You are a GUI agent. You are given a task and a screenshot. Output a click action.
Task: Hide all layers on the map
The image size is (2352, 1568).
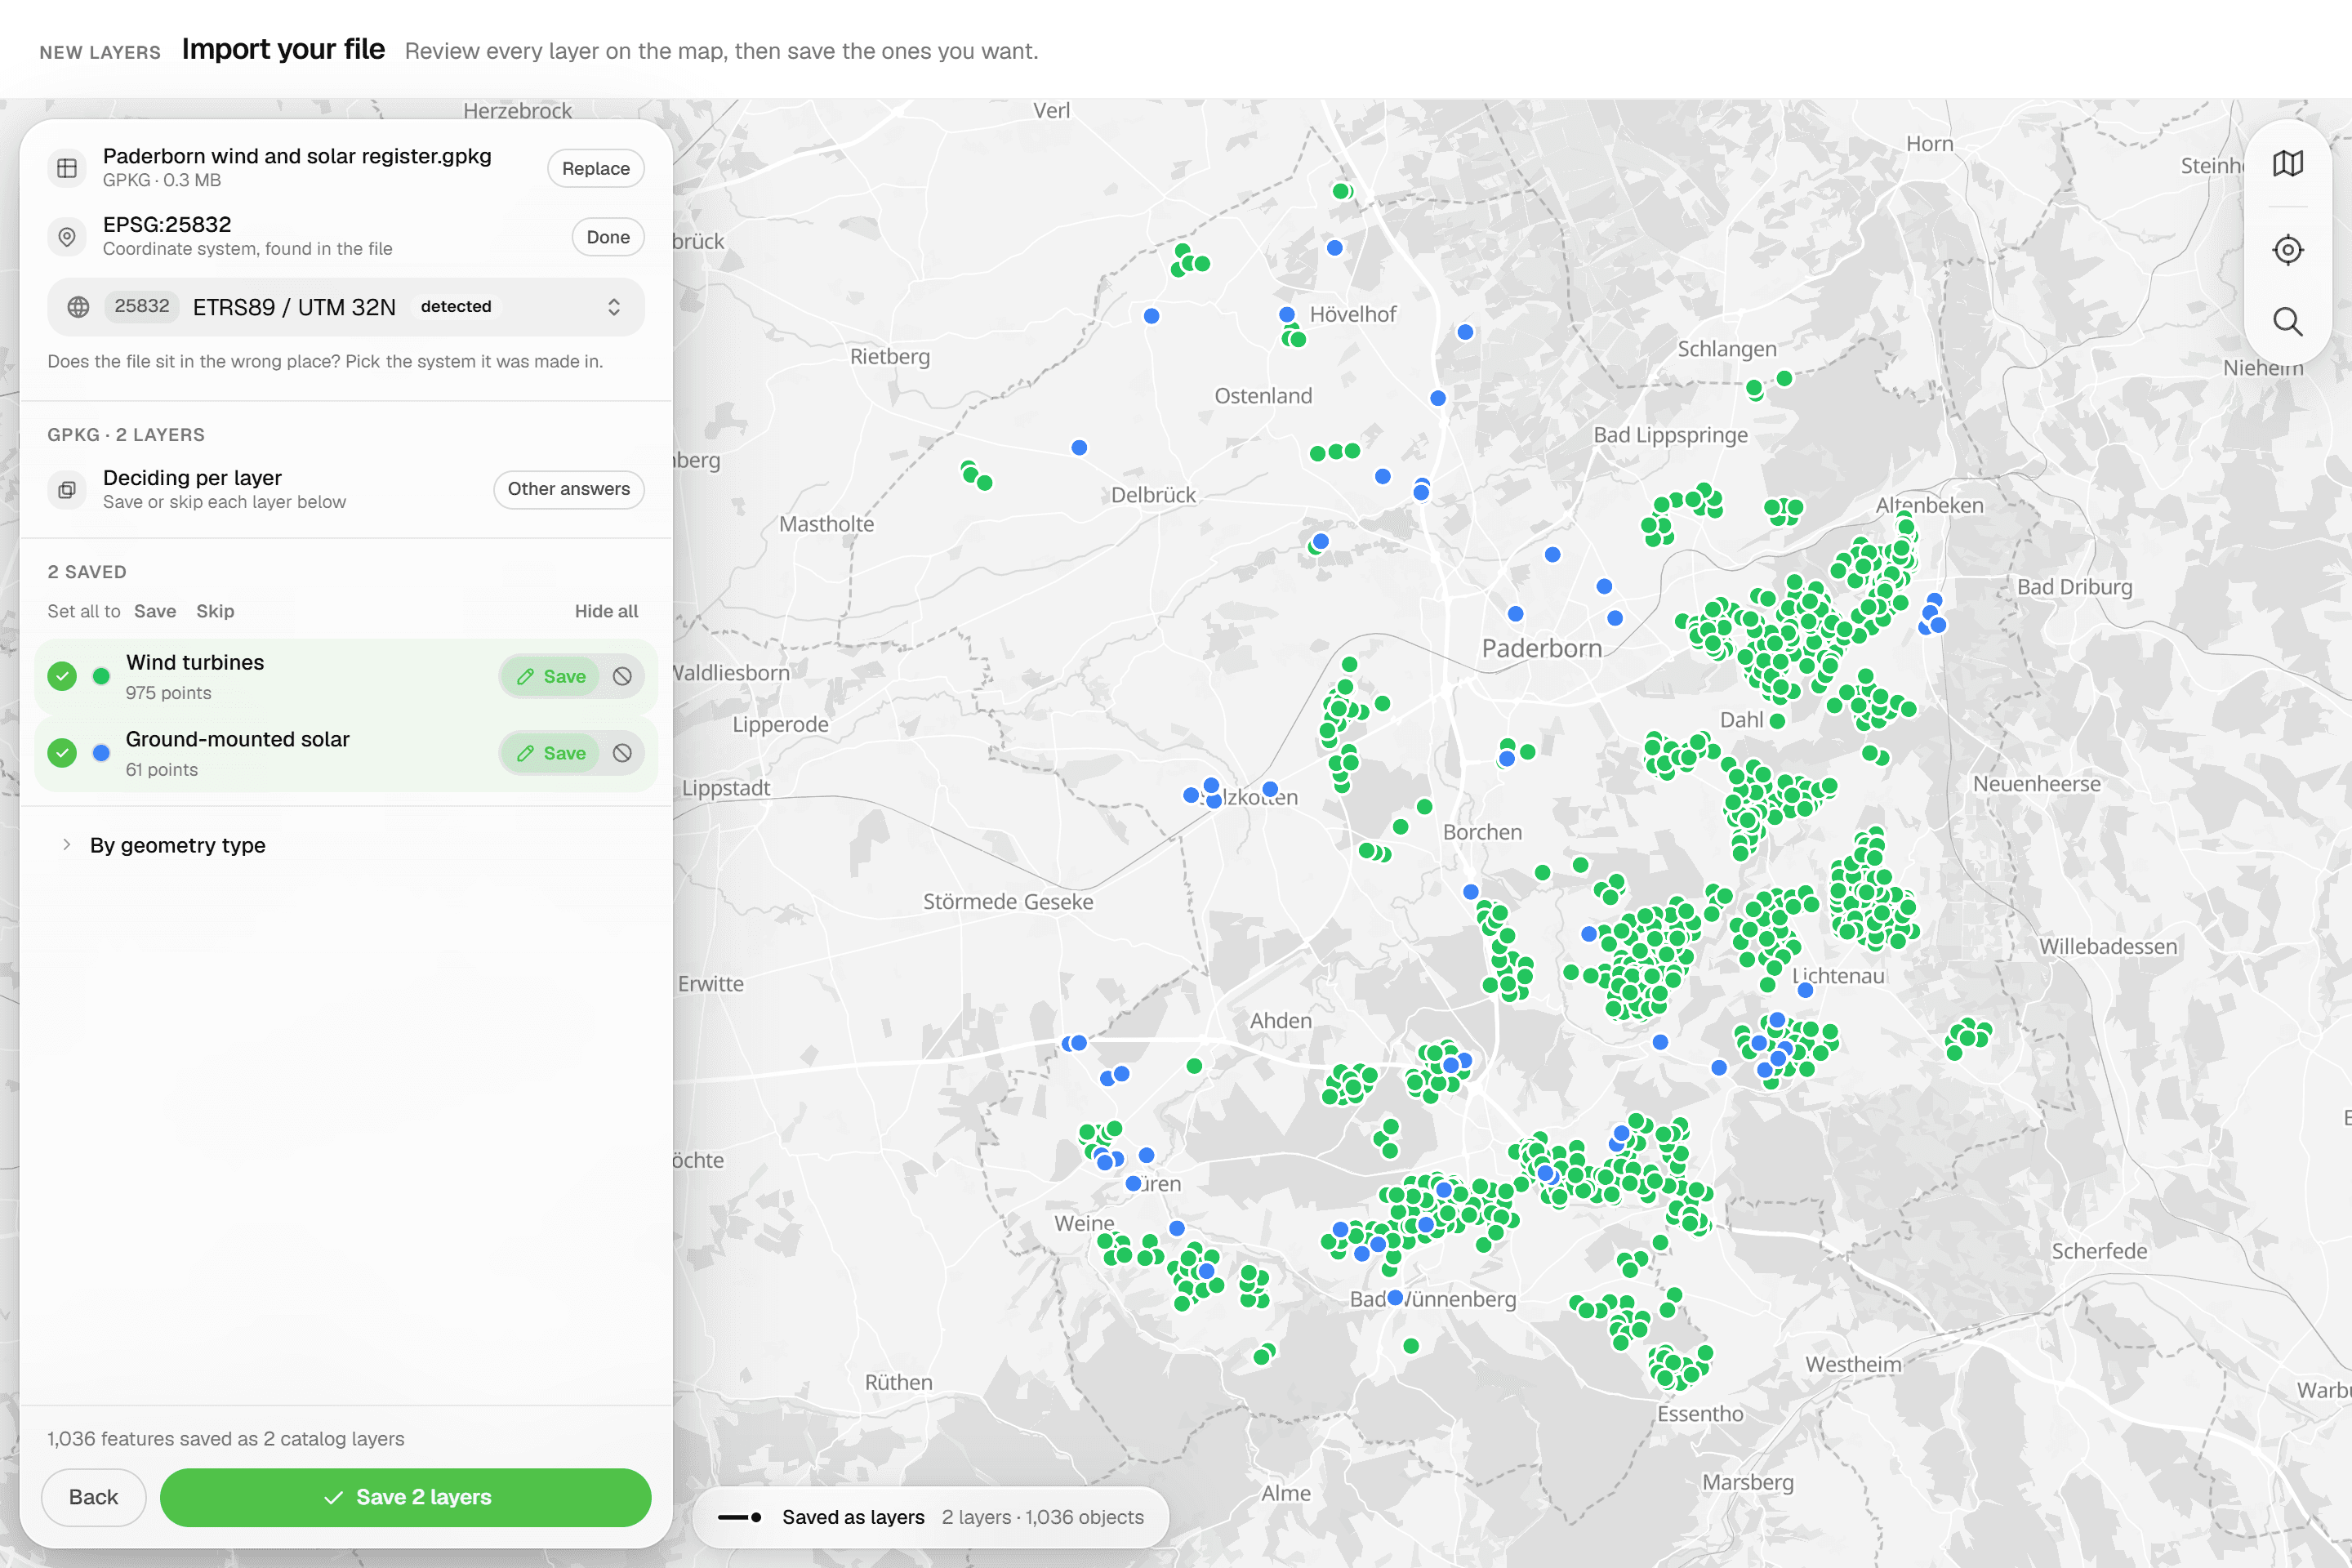606,611
